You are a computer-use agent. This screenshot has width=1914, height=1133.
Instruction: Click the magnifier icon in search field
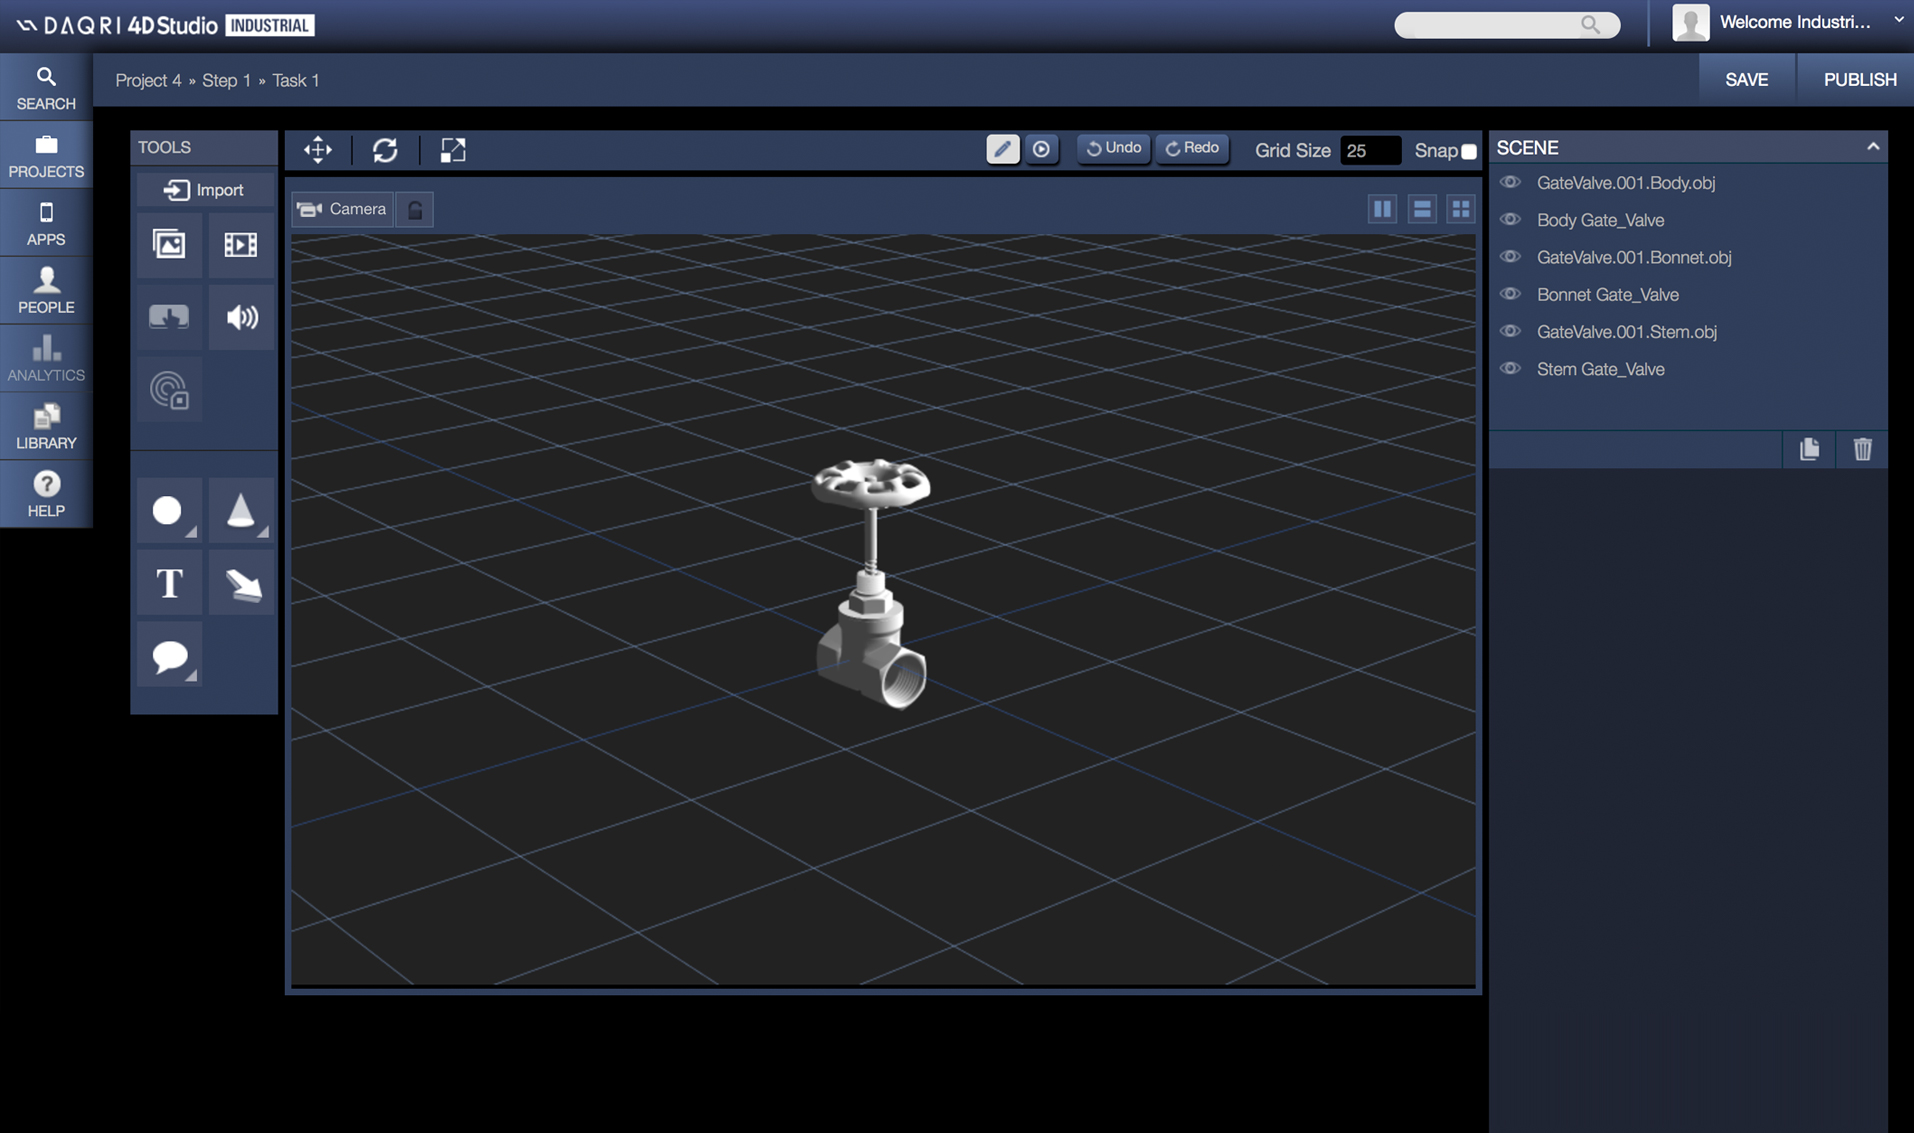tap(1589, 25)
